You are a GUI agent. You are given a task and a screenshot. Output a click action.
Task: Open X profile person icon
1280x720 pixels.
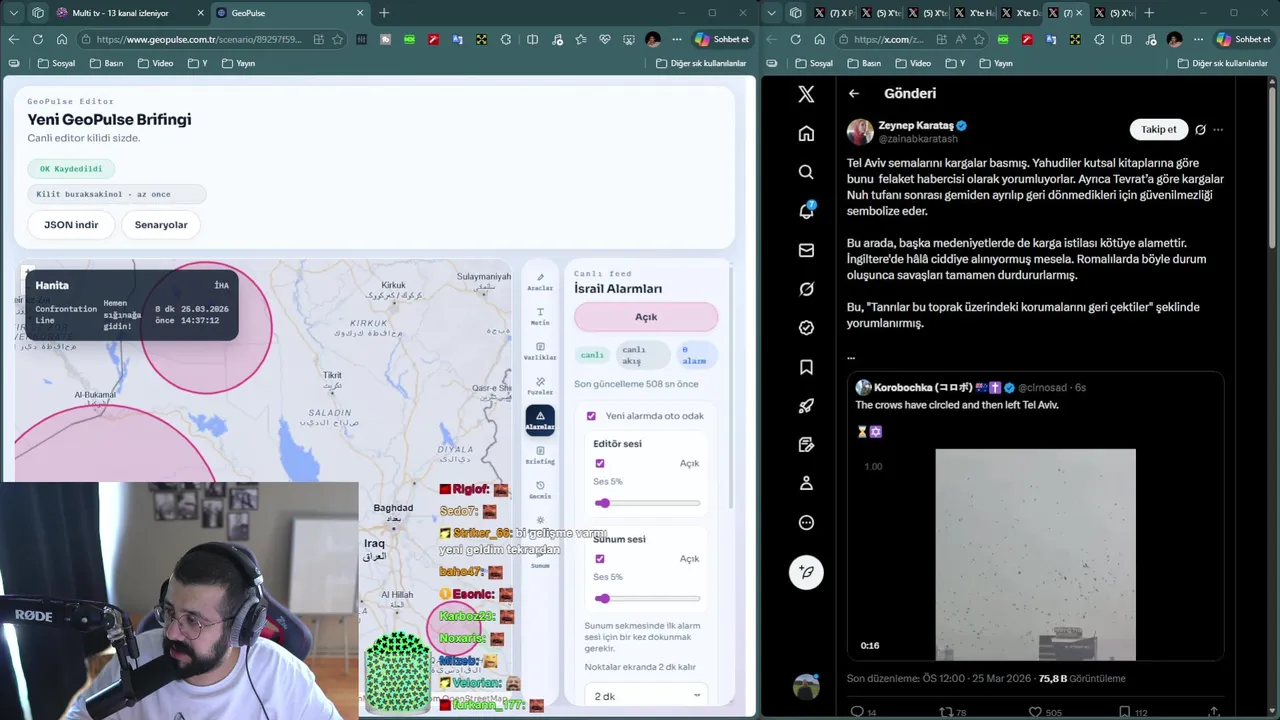[x=806, y=483]
